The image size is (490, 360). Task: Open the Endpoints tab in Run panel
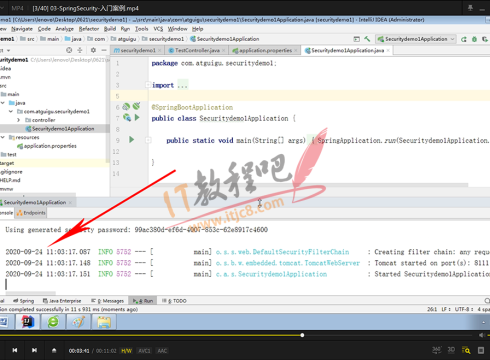31,213
